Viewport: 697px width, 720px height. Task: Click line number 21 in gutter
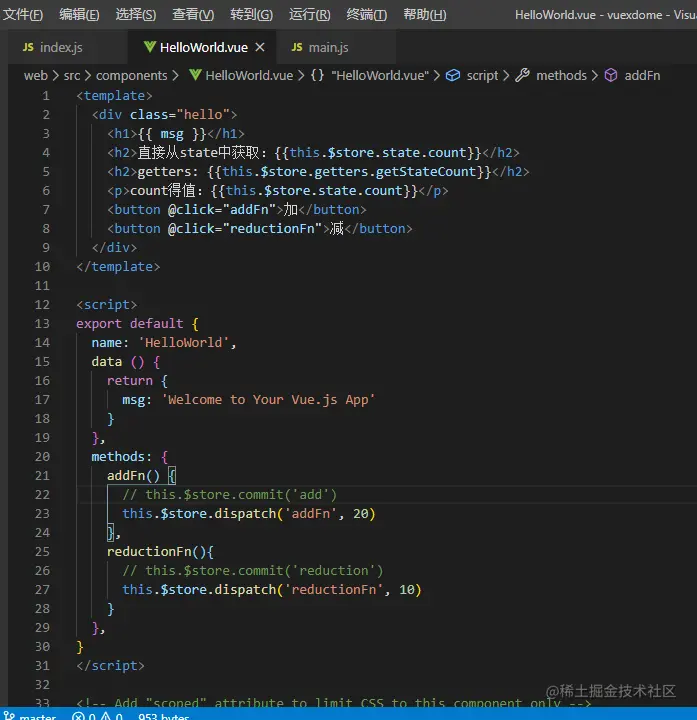point(42,476)
